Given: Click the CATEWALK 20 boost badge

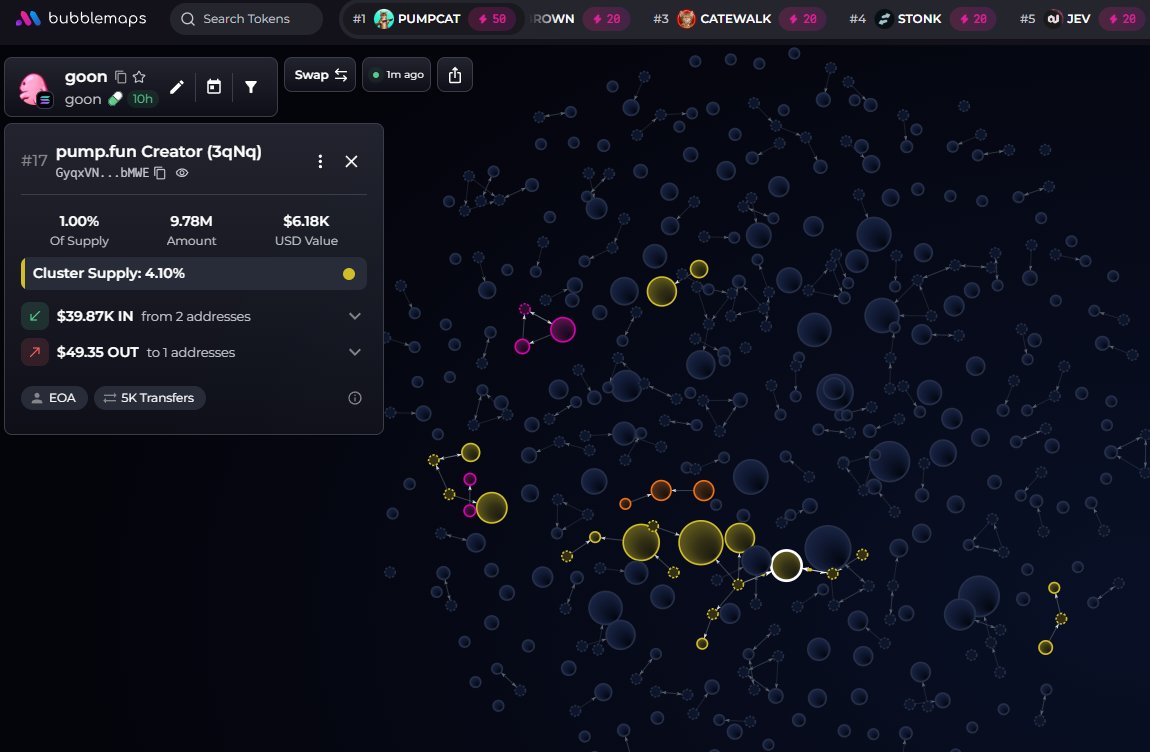Looking at the screenshot, I should click(x=802, y=19).
